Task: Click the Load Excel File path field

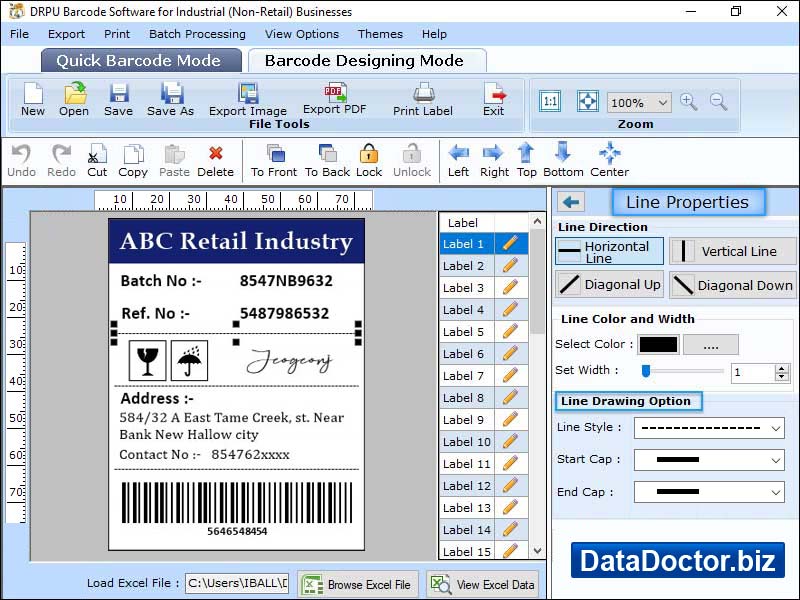Action: 237,583
